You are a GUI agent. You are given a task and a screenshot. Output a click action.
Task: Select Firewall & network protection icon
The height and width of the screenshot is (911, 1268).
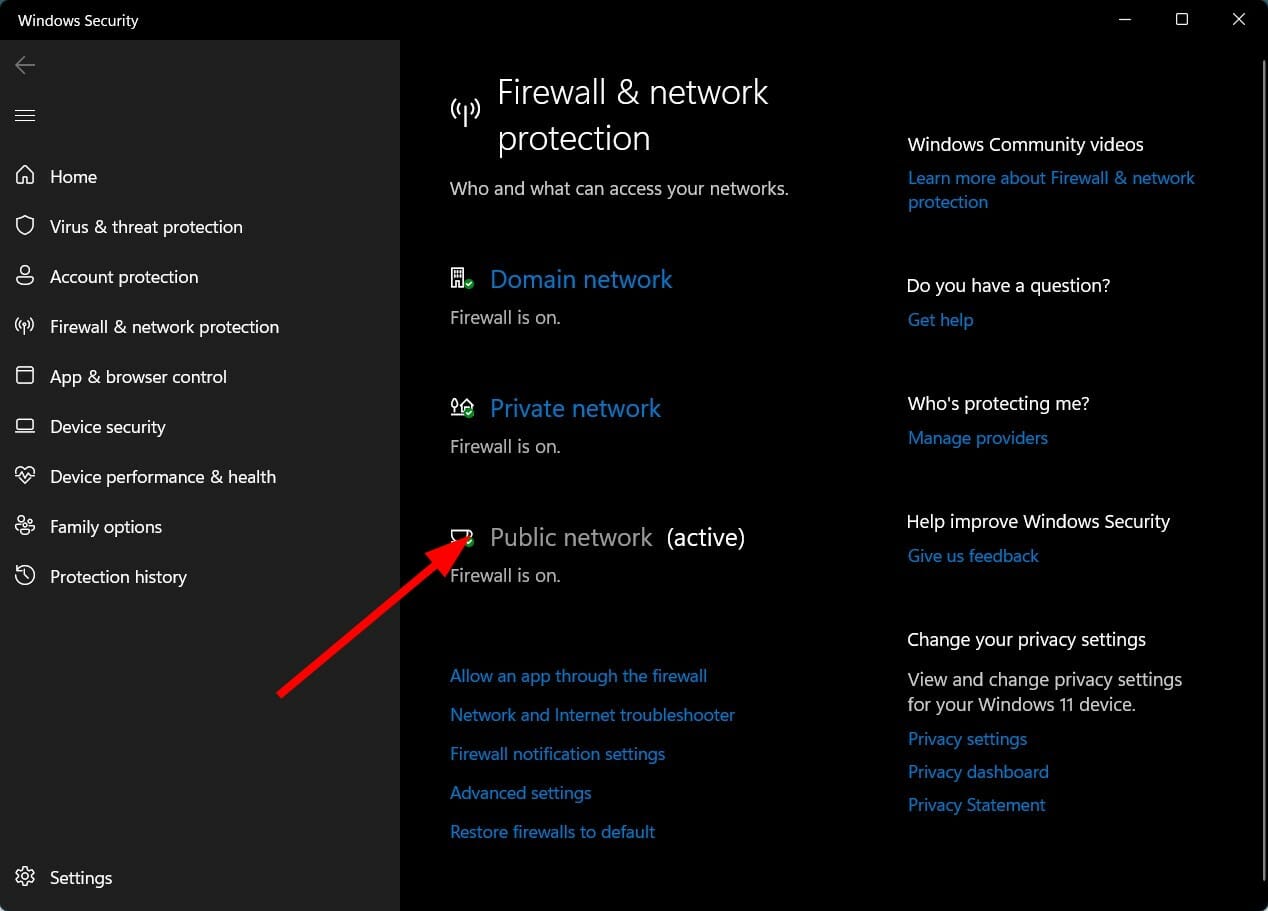tap(25, 326)
